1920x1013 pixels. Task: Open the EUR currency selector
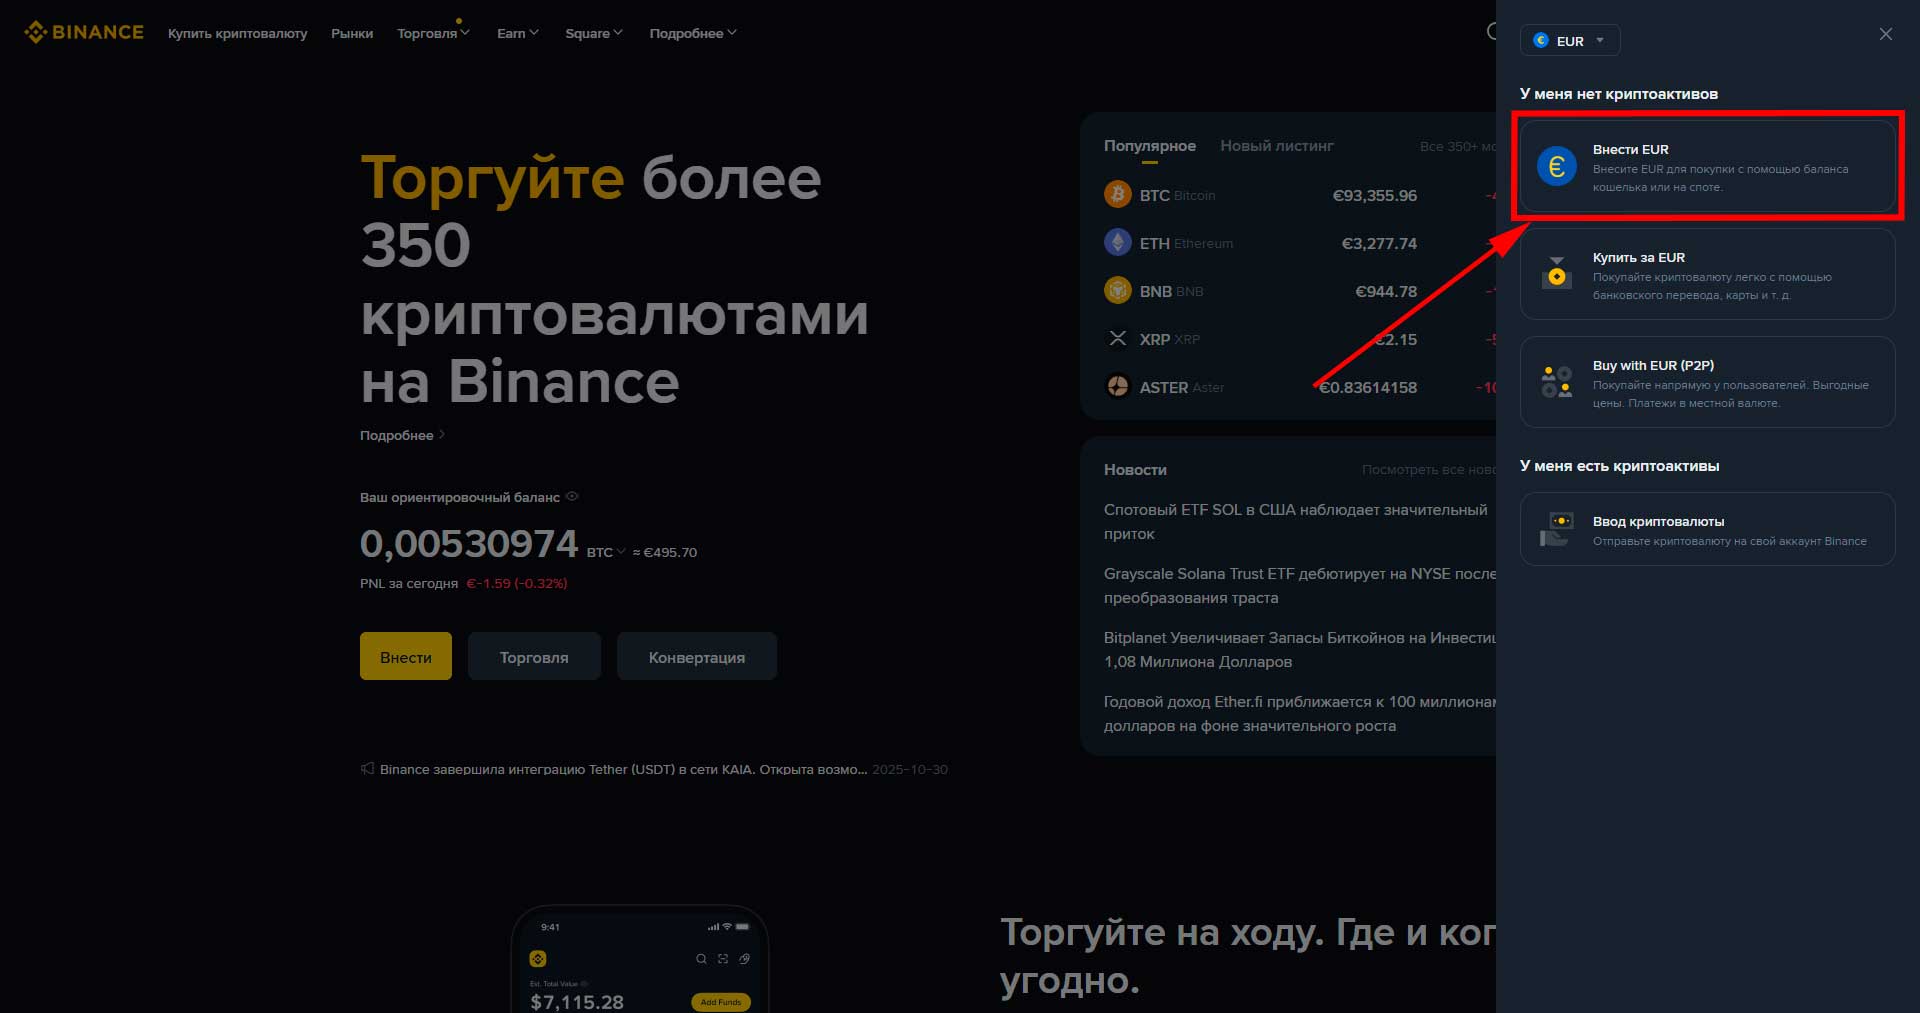tap(1570, 40)
